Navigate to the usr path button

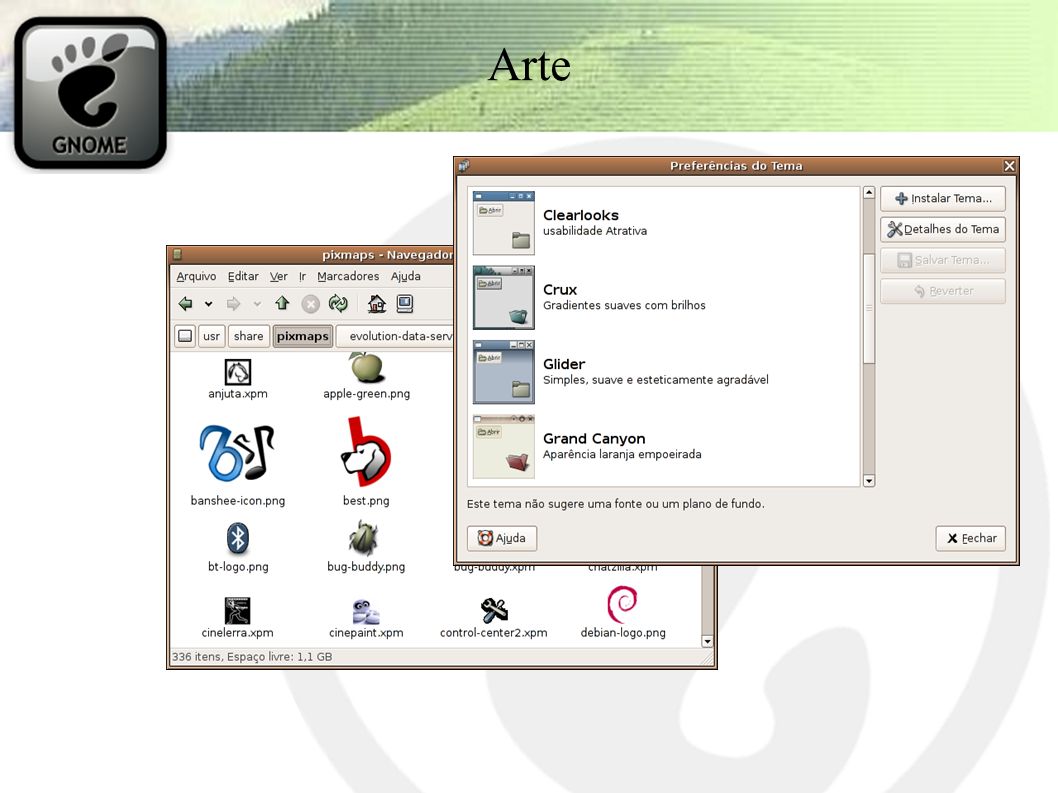click(211, 336)
